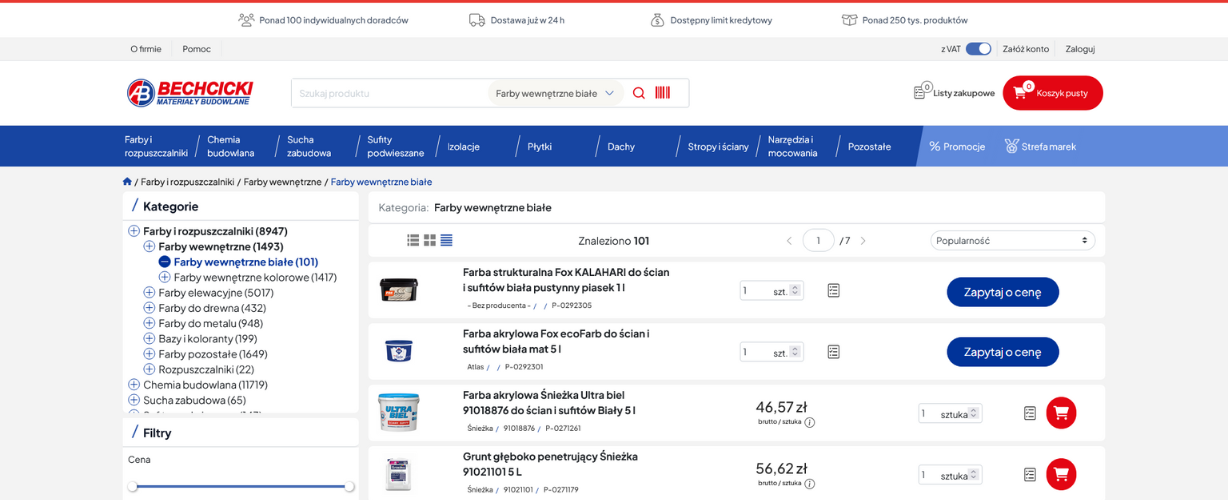Add Fox ecoFarb paint to shopping list
This screenshot has width=1228, height=500.
click(x=833, y=352)
